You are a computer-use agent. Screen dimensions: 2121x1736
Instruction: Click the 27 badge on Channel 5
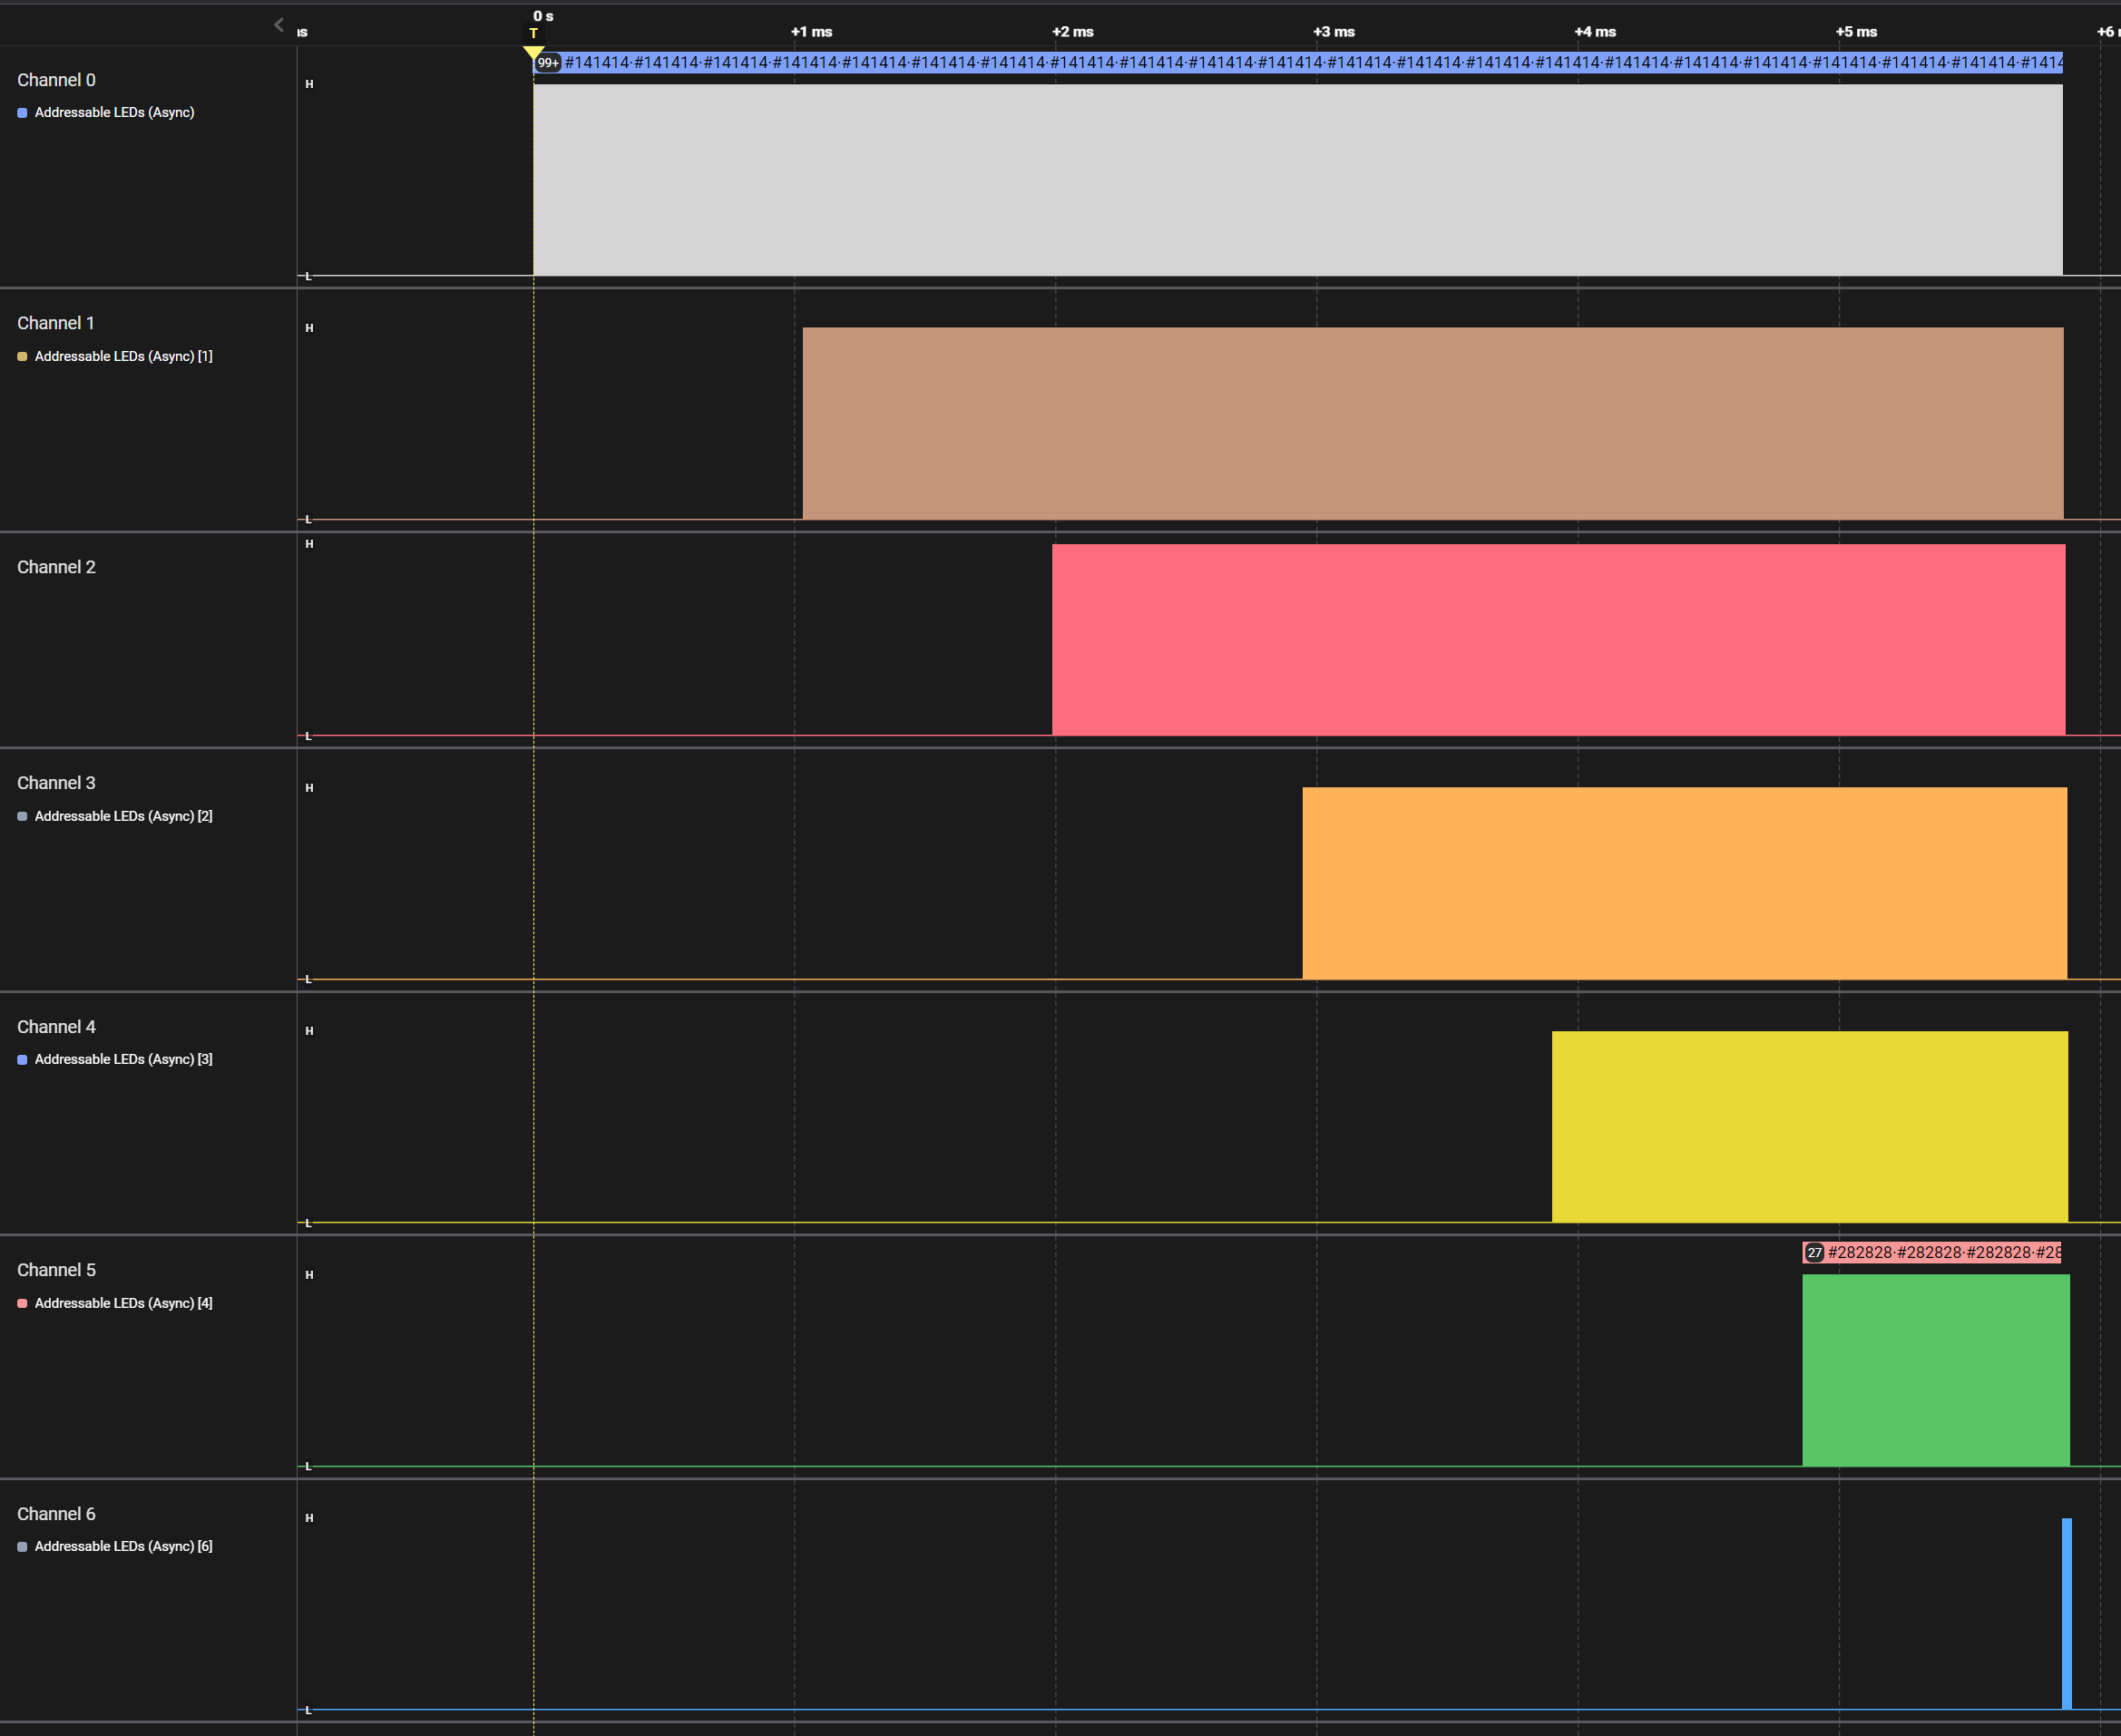[1814, 1253]
